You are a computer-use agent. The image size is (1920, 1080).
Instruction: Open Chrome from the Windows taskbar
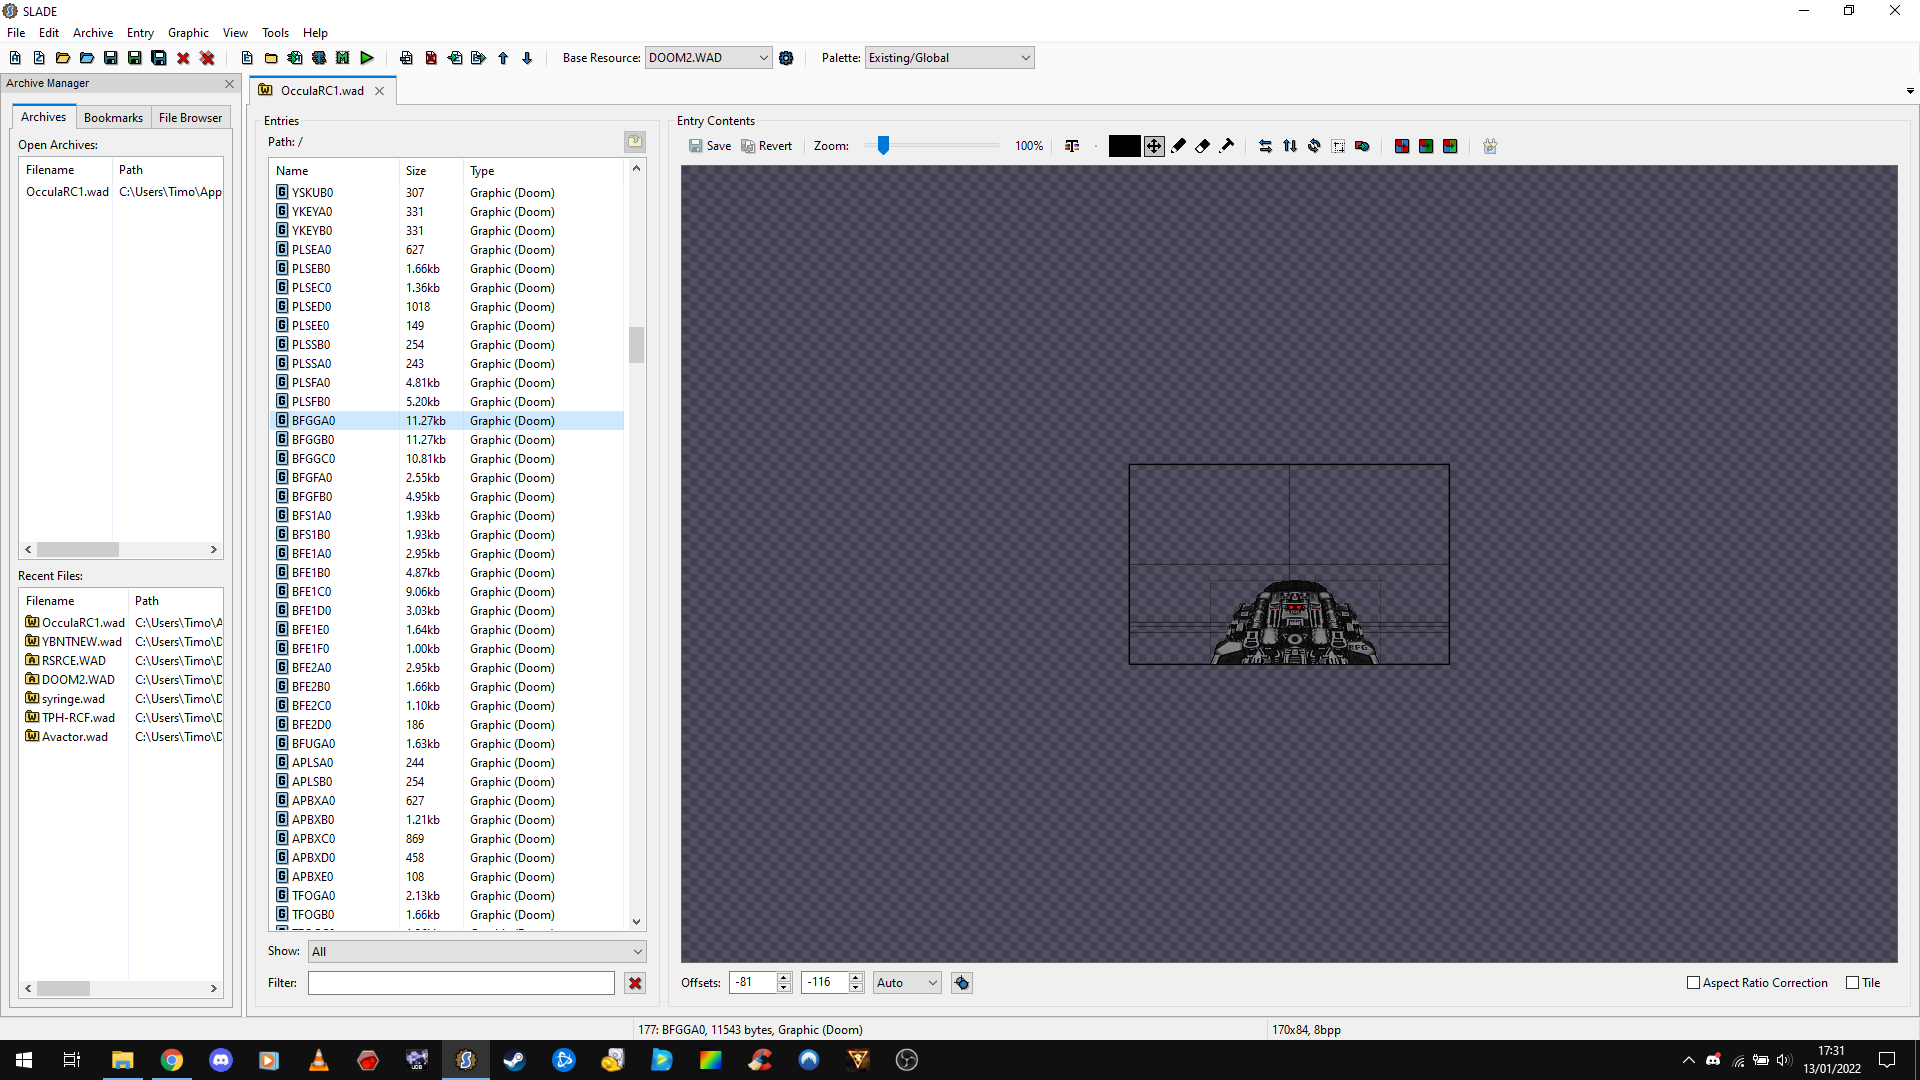coord(172,1060)
